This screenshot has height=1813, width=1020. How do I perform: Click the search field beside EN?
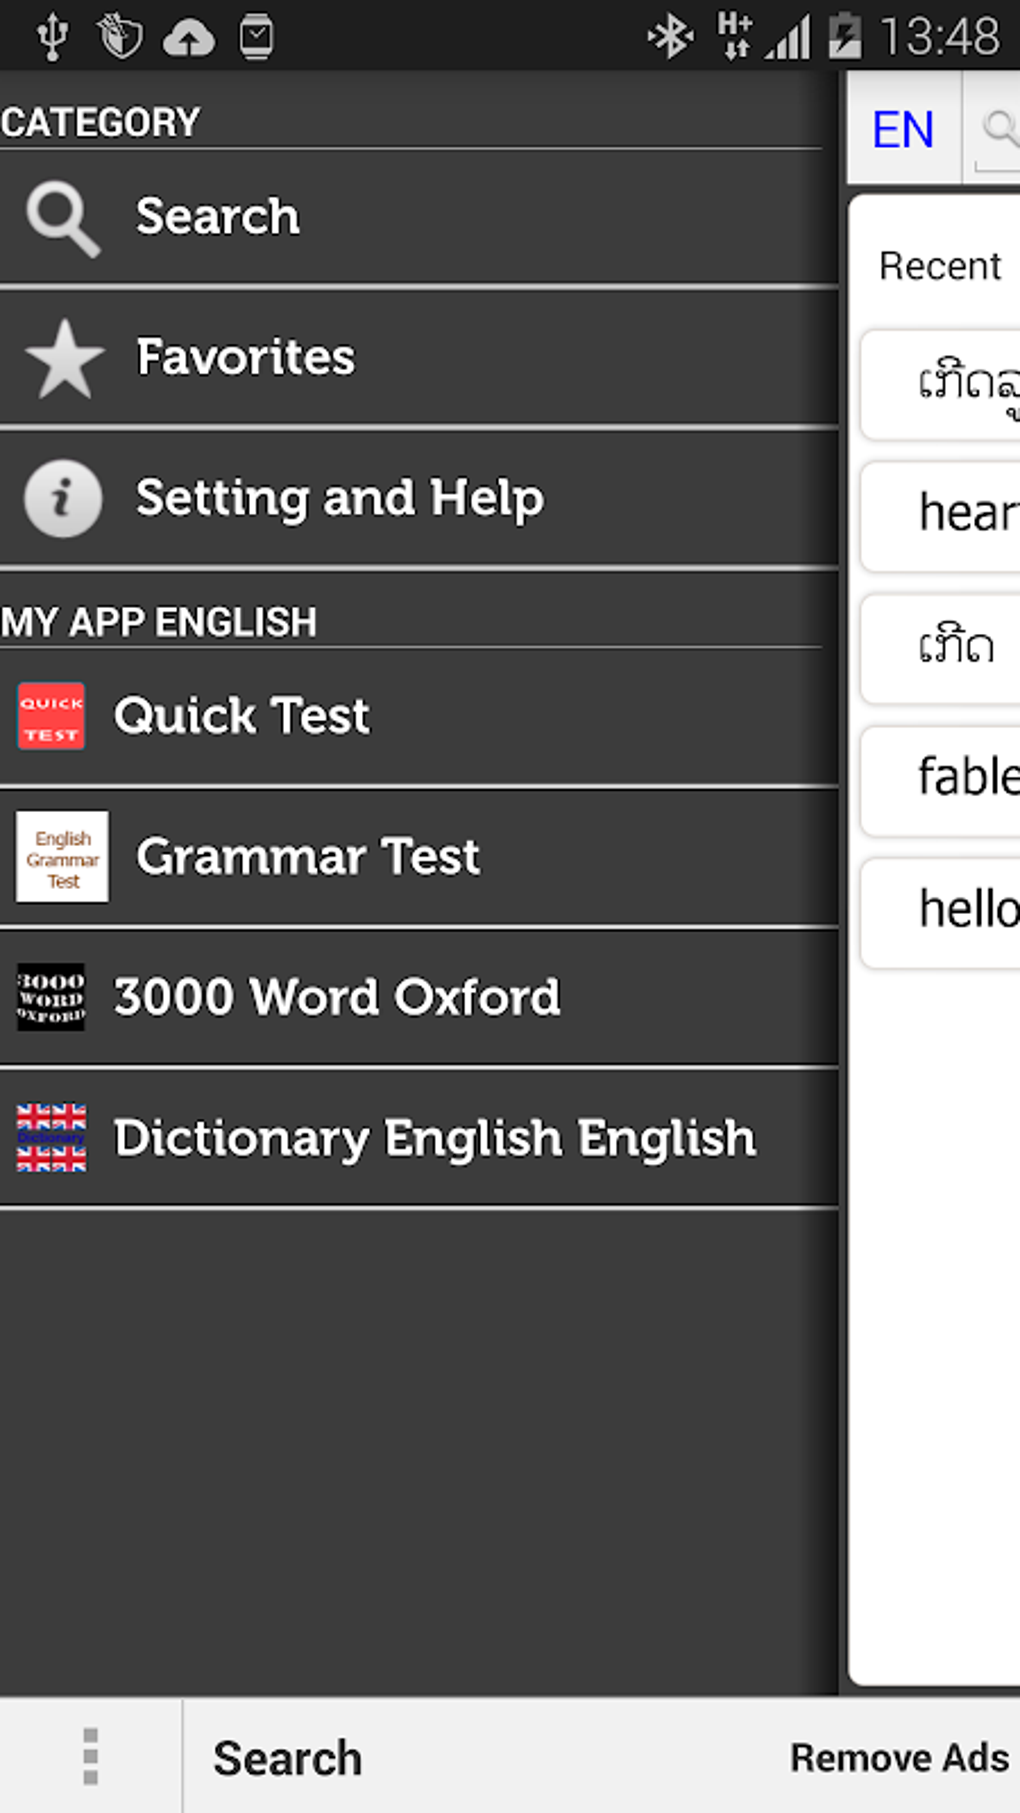996,130
